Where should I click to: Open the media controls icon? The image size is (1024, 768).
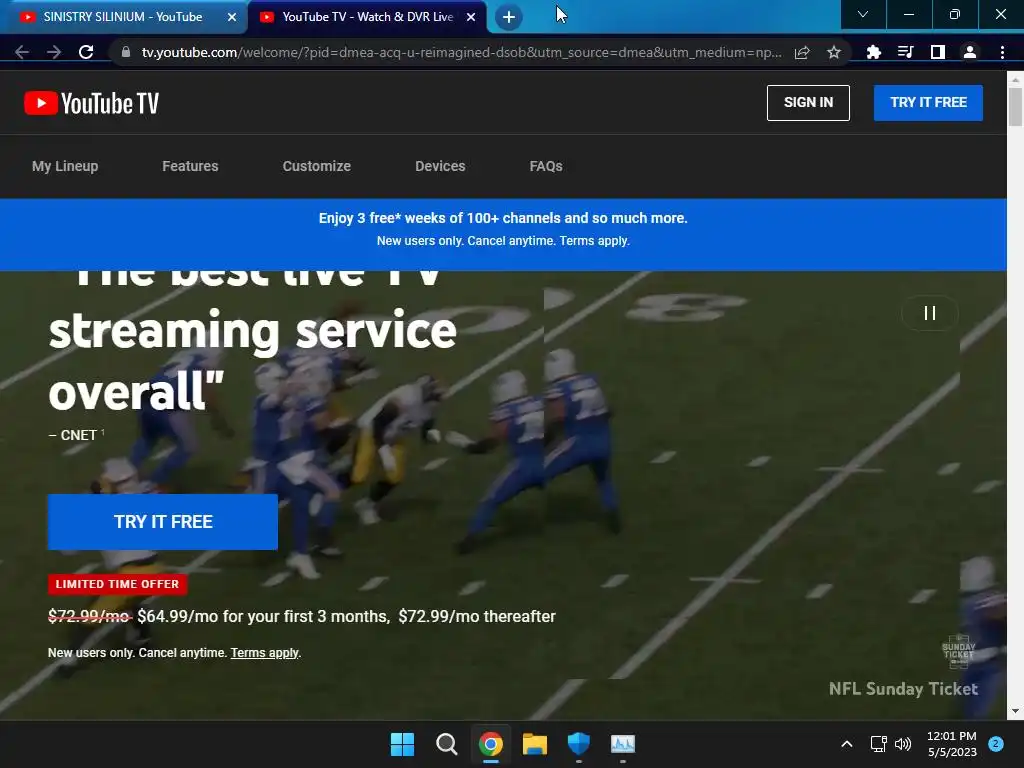[905, 52]
